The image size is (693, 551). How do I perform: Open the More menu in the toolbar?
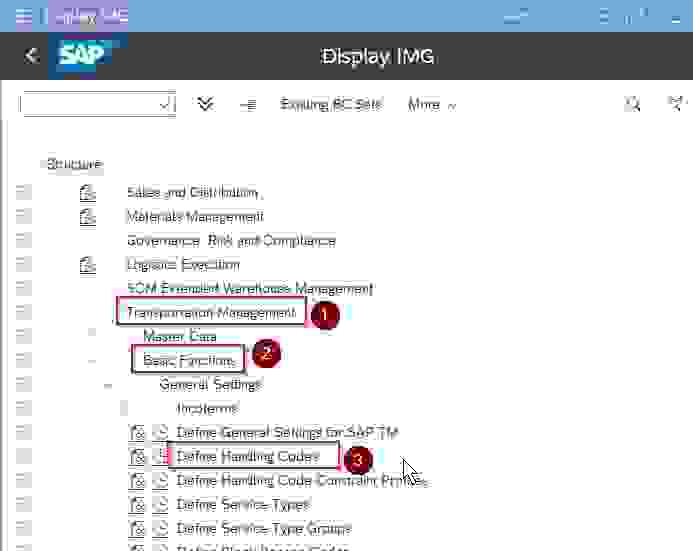[431, 104]
